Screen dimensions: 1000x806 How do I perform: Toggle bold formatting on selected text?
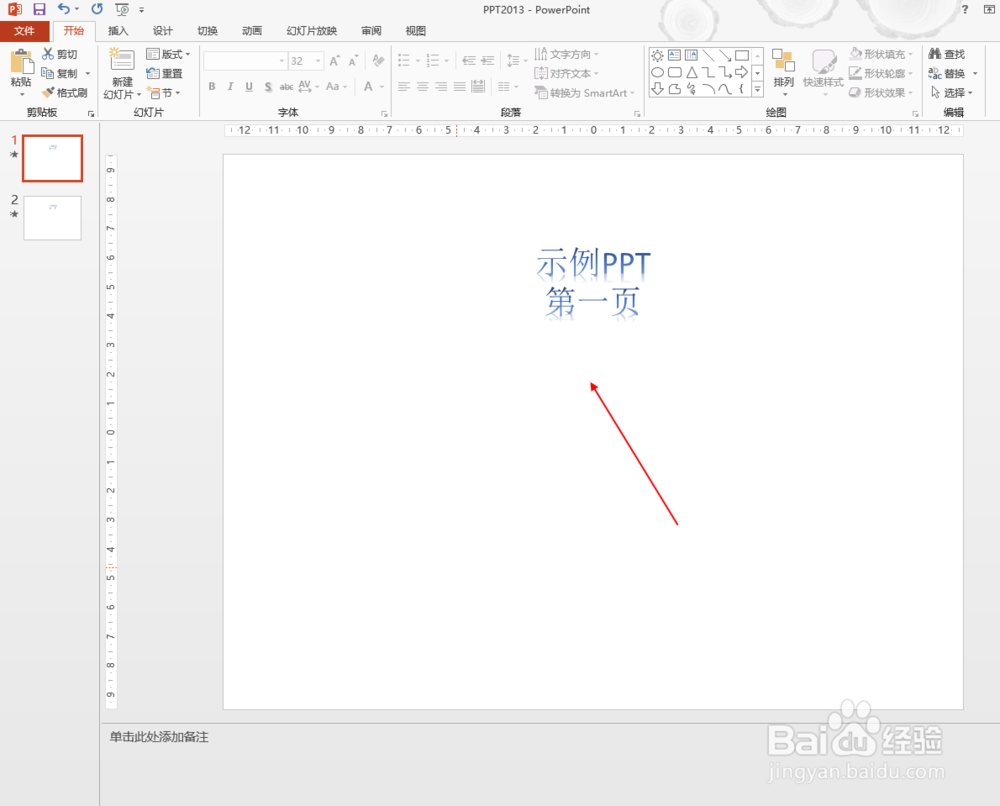pyautogui.click(x=211, y=87)
